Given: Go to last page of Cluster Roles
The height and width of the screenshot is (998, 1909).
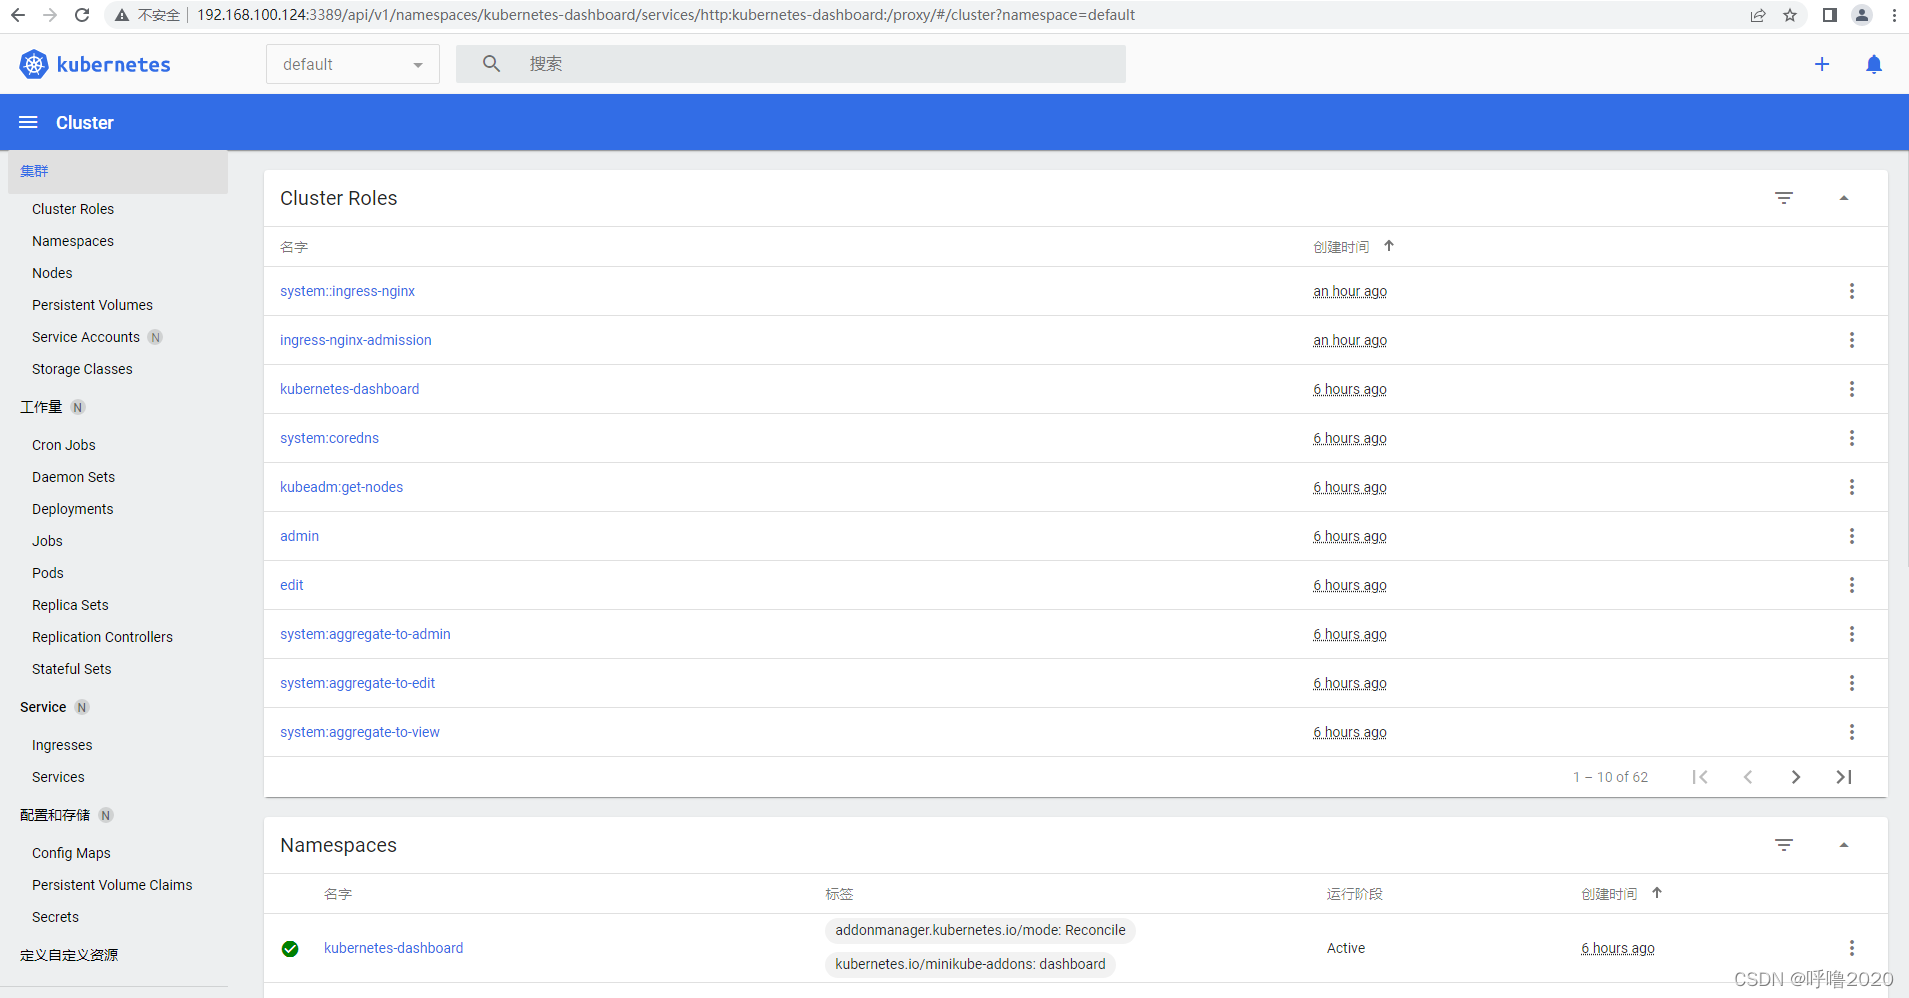Looking at the screenshot, I should pos(1844,777).
